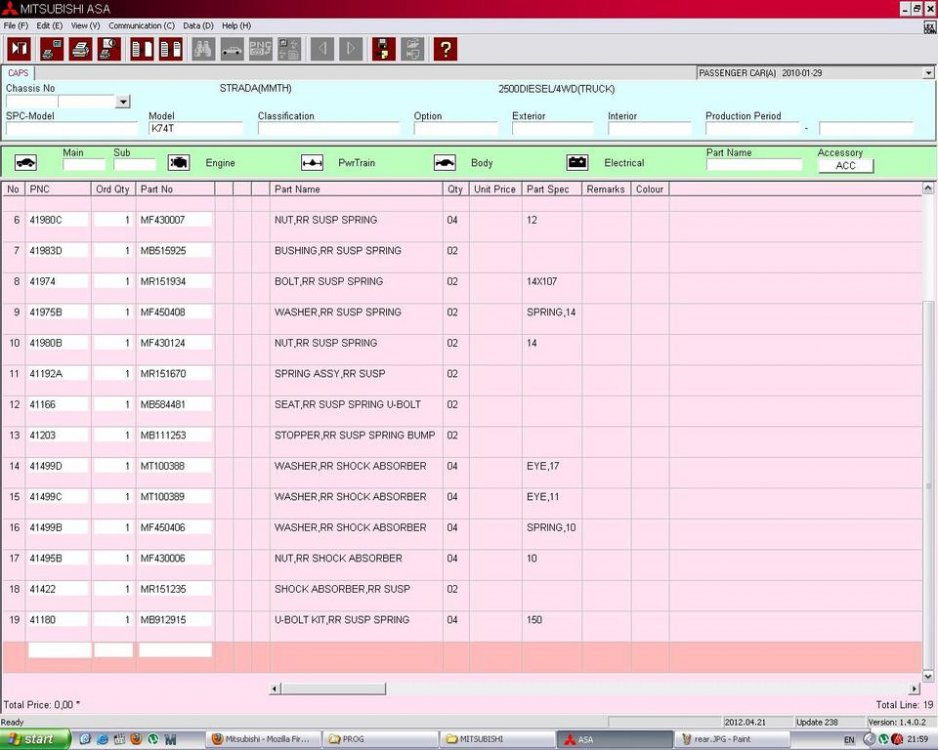
Task: Switch to Mitsubishi - Mozilla Firefox taskbar window
Action: click(262, 739)
